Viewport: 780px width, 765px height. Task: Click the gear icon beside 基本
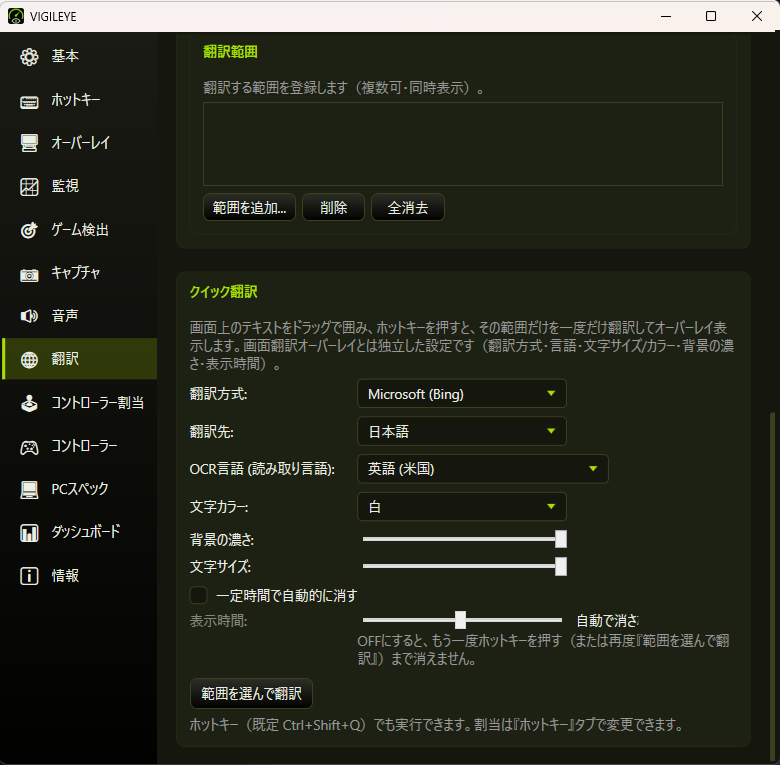click(29, 57)
